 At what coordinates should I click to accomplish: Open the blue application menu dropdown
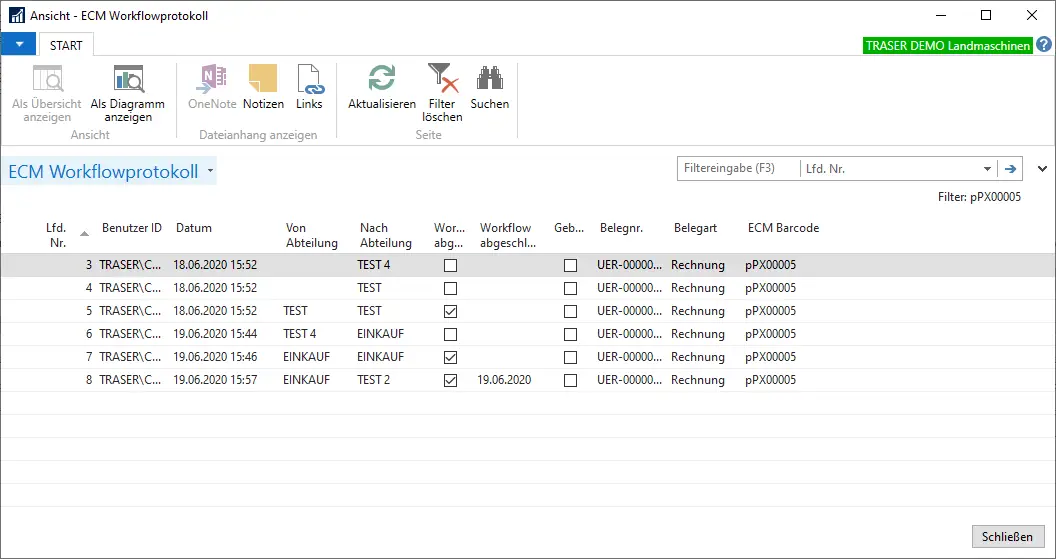[18, 45]
